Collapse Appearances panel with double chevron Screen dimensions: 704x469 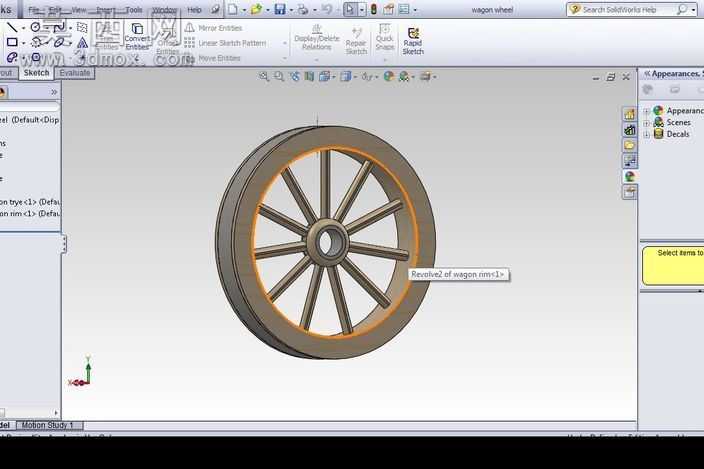tap(647, 74)
